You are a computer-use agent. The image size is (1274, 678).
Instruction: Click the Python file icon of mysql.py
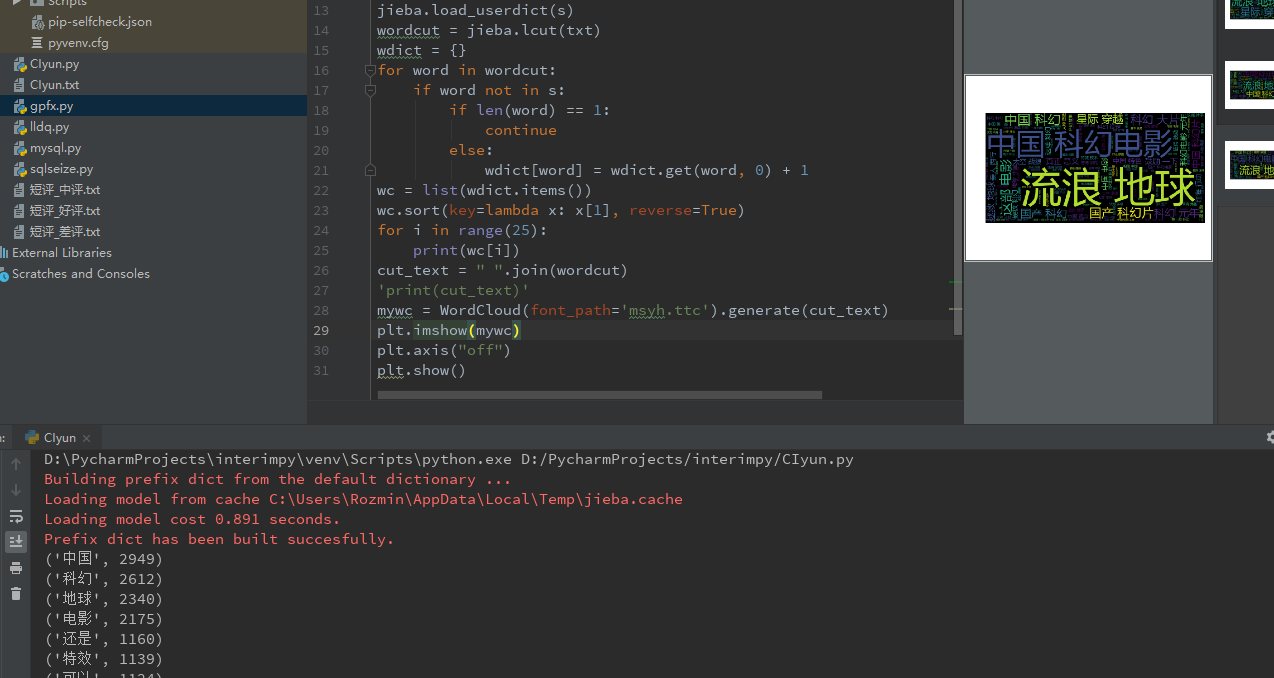(x=19, y=148)
